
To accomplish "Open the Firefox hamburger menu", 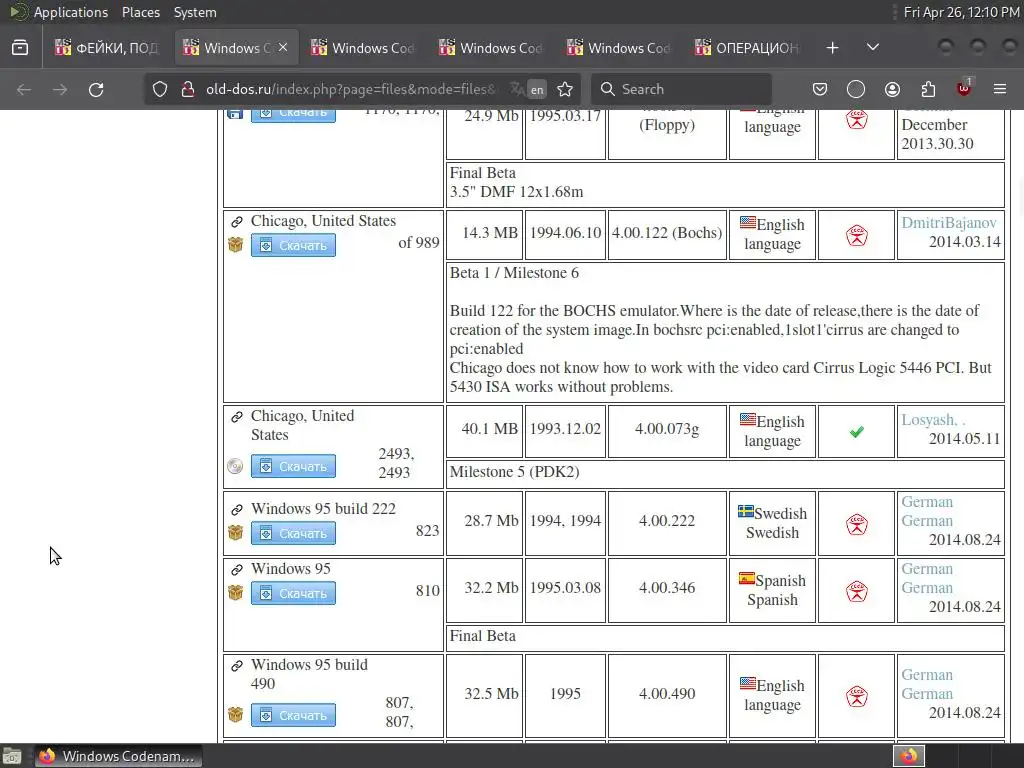I will tap(1000, 89).
